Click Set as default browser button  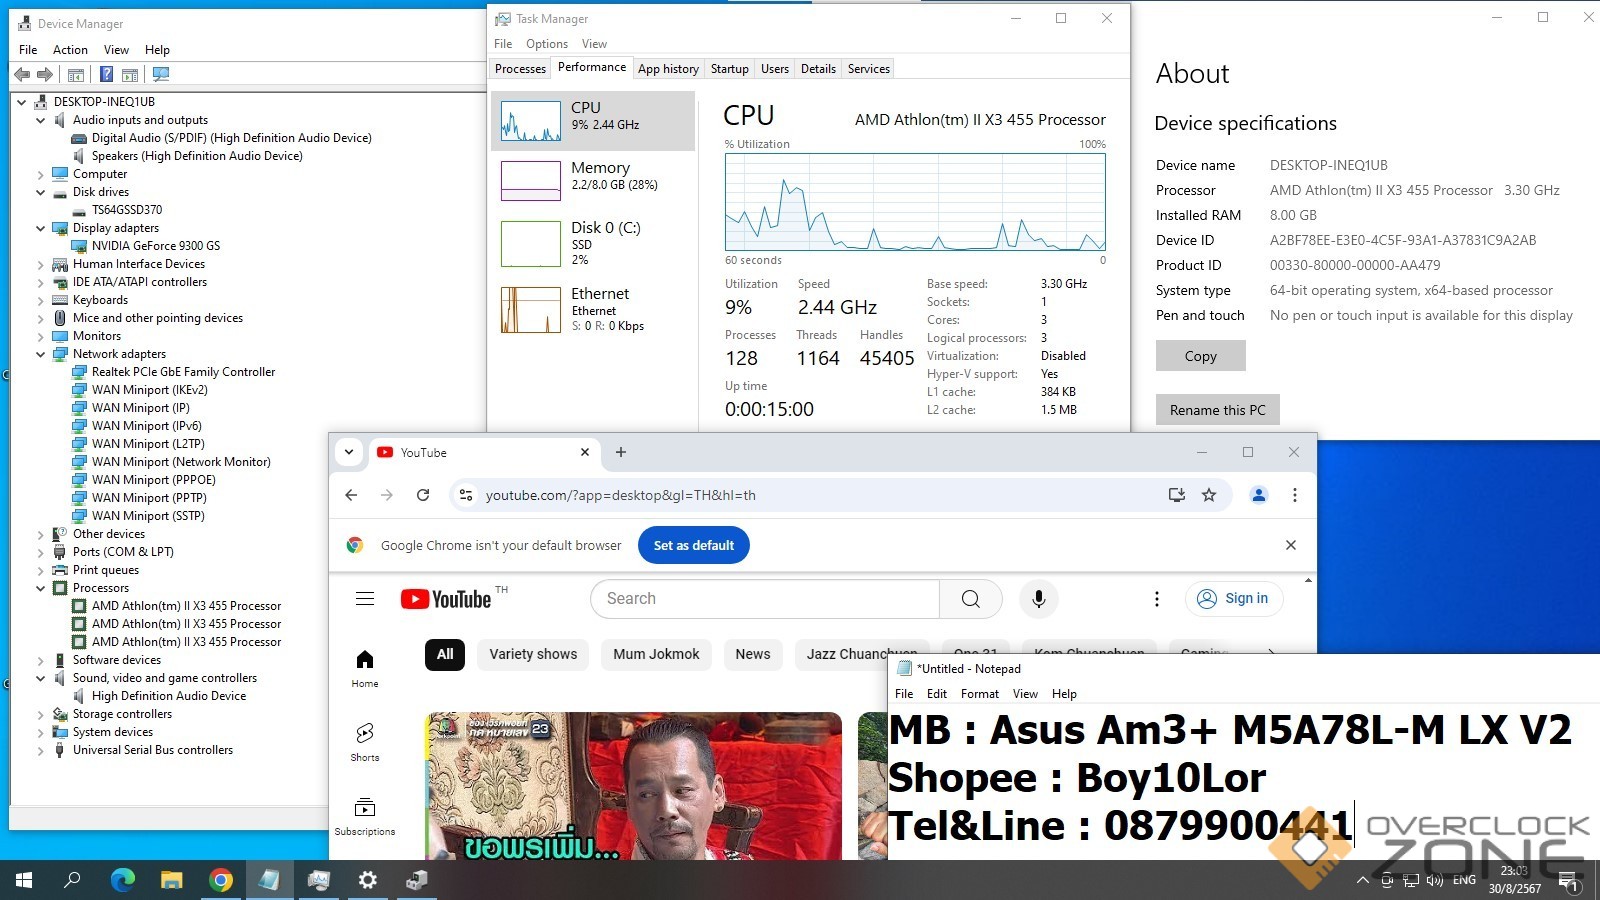[694, 545]
